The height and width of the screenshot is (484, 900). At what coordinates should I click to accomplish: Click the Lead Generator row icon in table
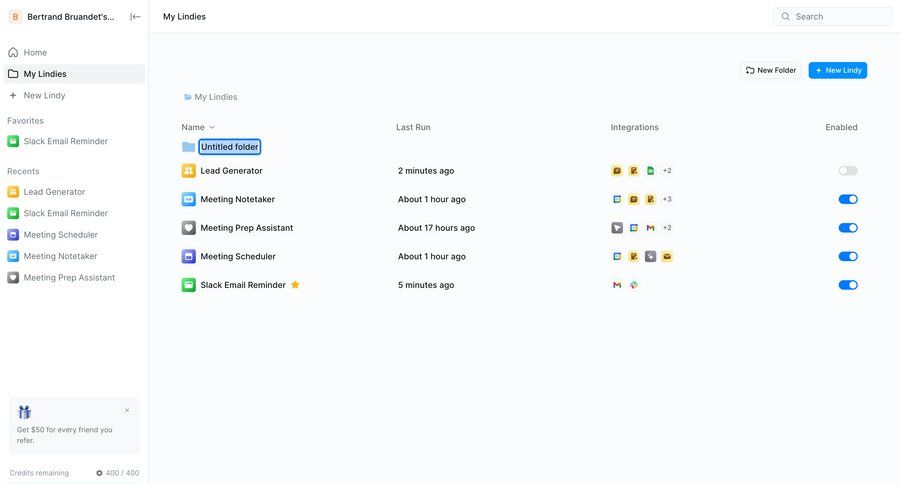pyautogui.click(x=189, y=171)
